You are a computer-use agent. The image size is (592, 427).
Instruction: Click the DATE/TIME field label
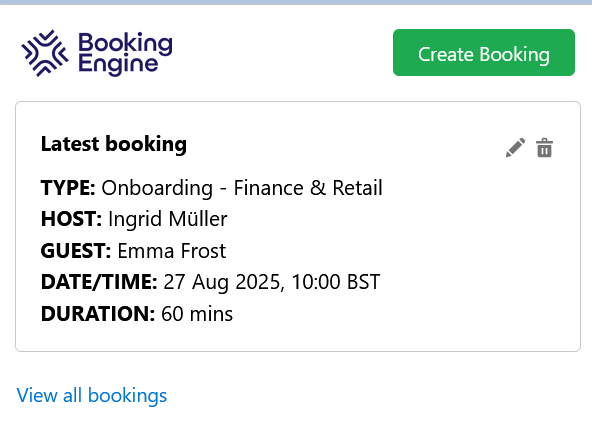pos(99,282)
